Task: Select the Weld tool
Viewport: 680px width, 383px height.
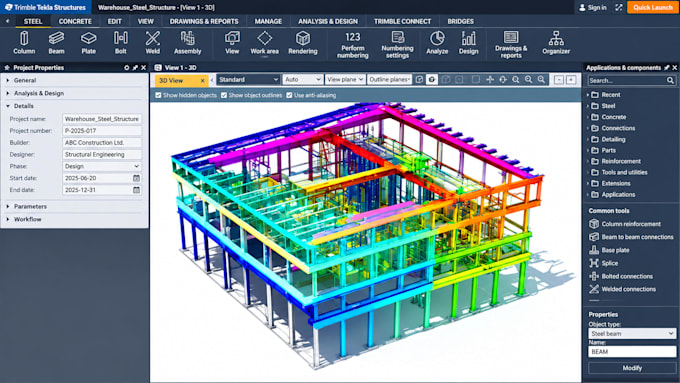Action: 153,43
